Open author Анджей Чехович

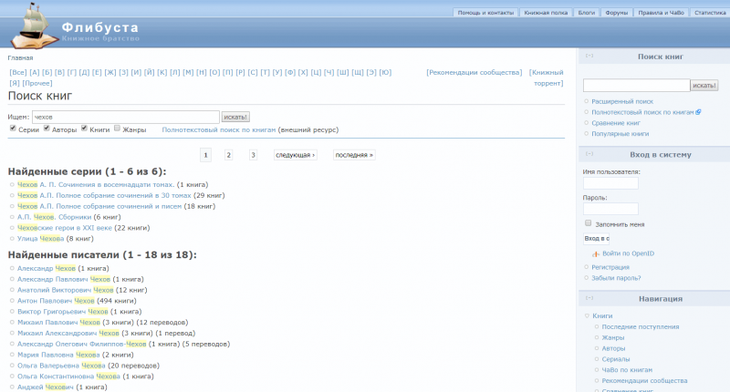[x=45, y=387]
